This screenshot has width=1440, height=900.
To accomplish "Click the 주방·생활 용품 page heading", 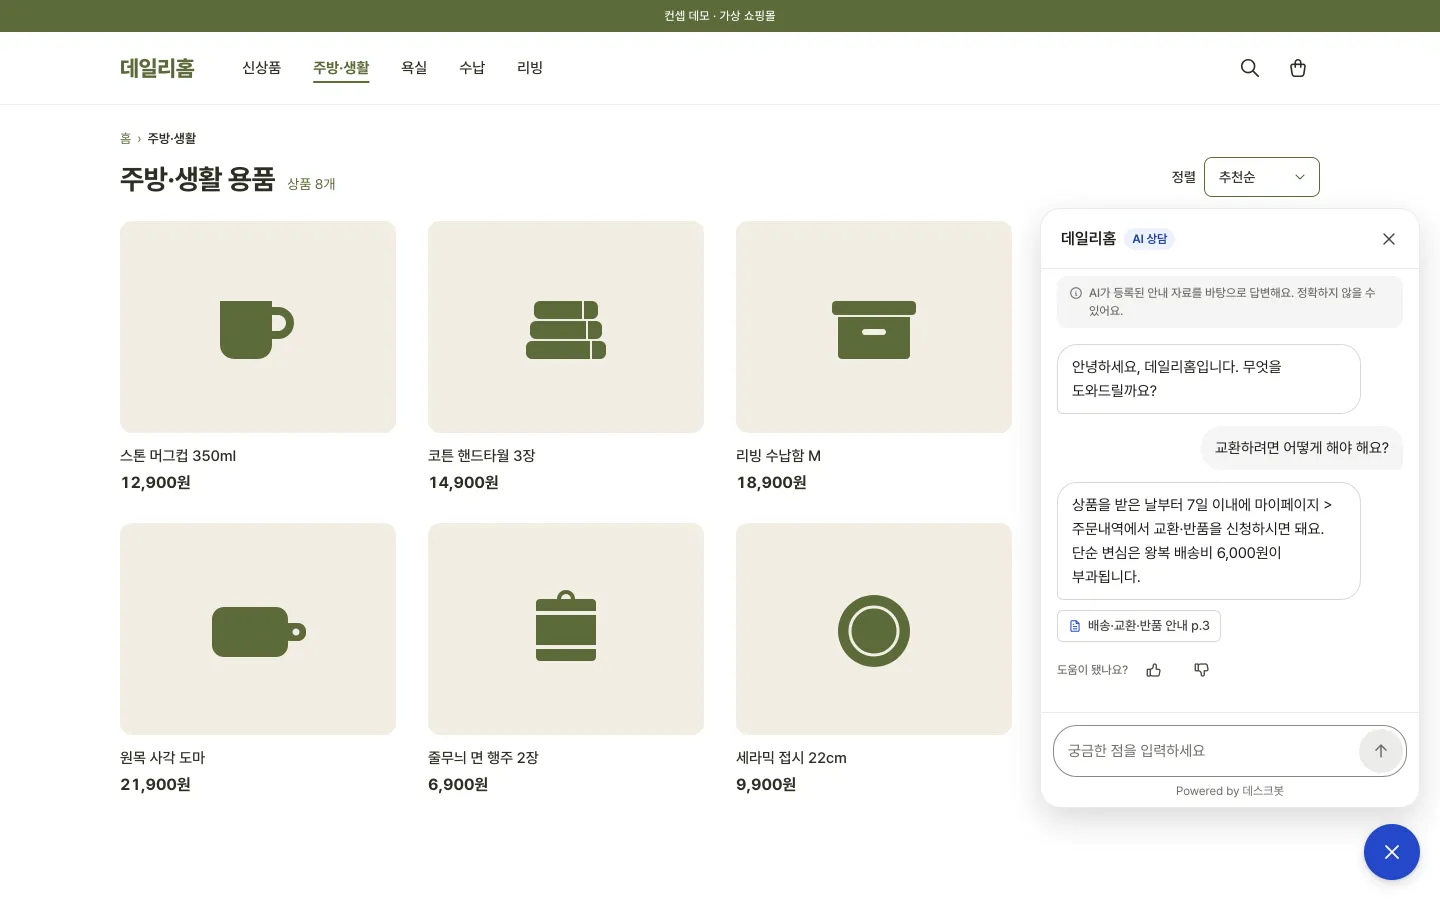I will [197, 179].
